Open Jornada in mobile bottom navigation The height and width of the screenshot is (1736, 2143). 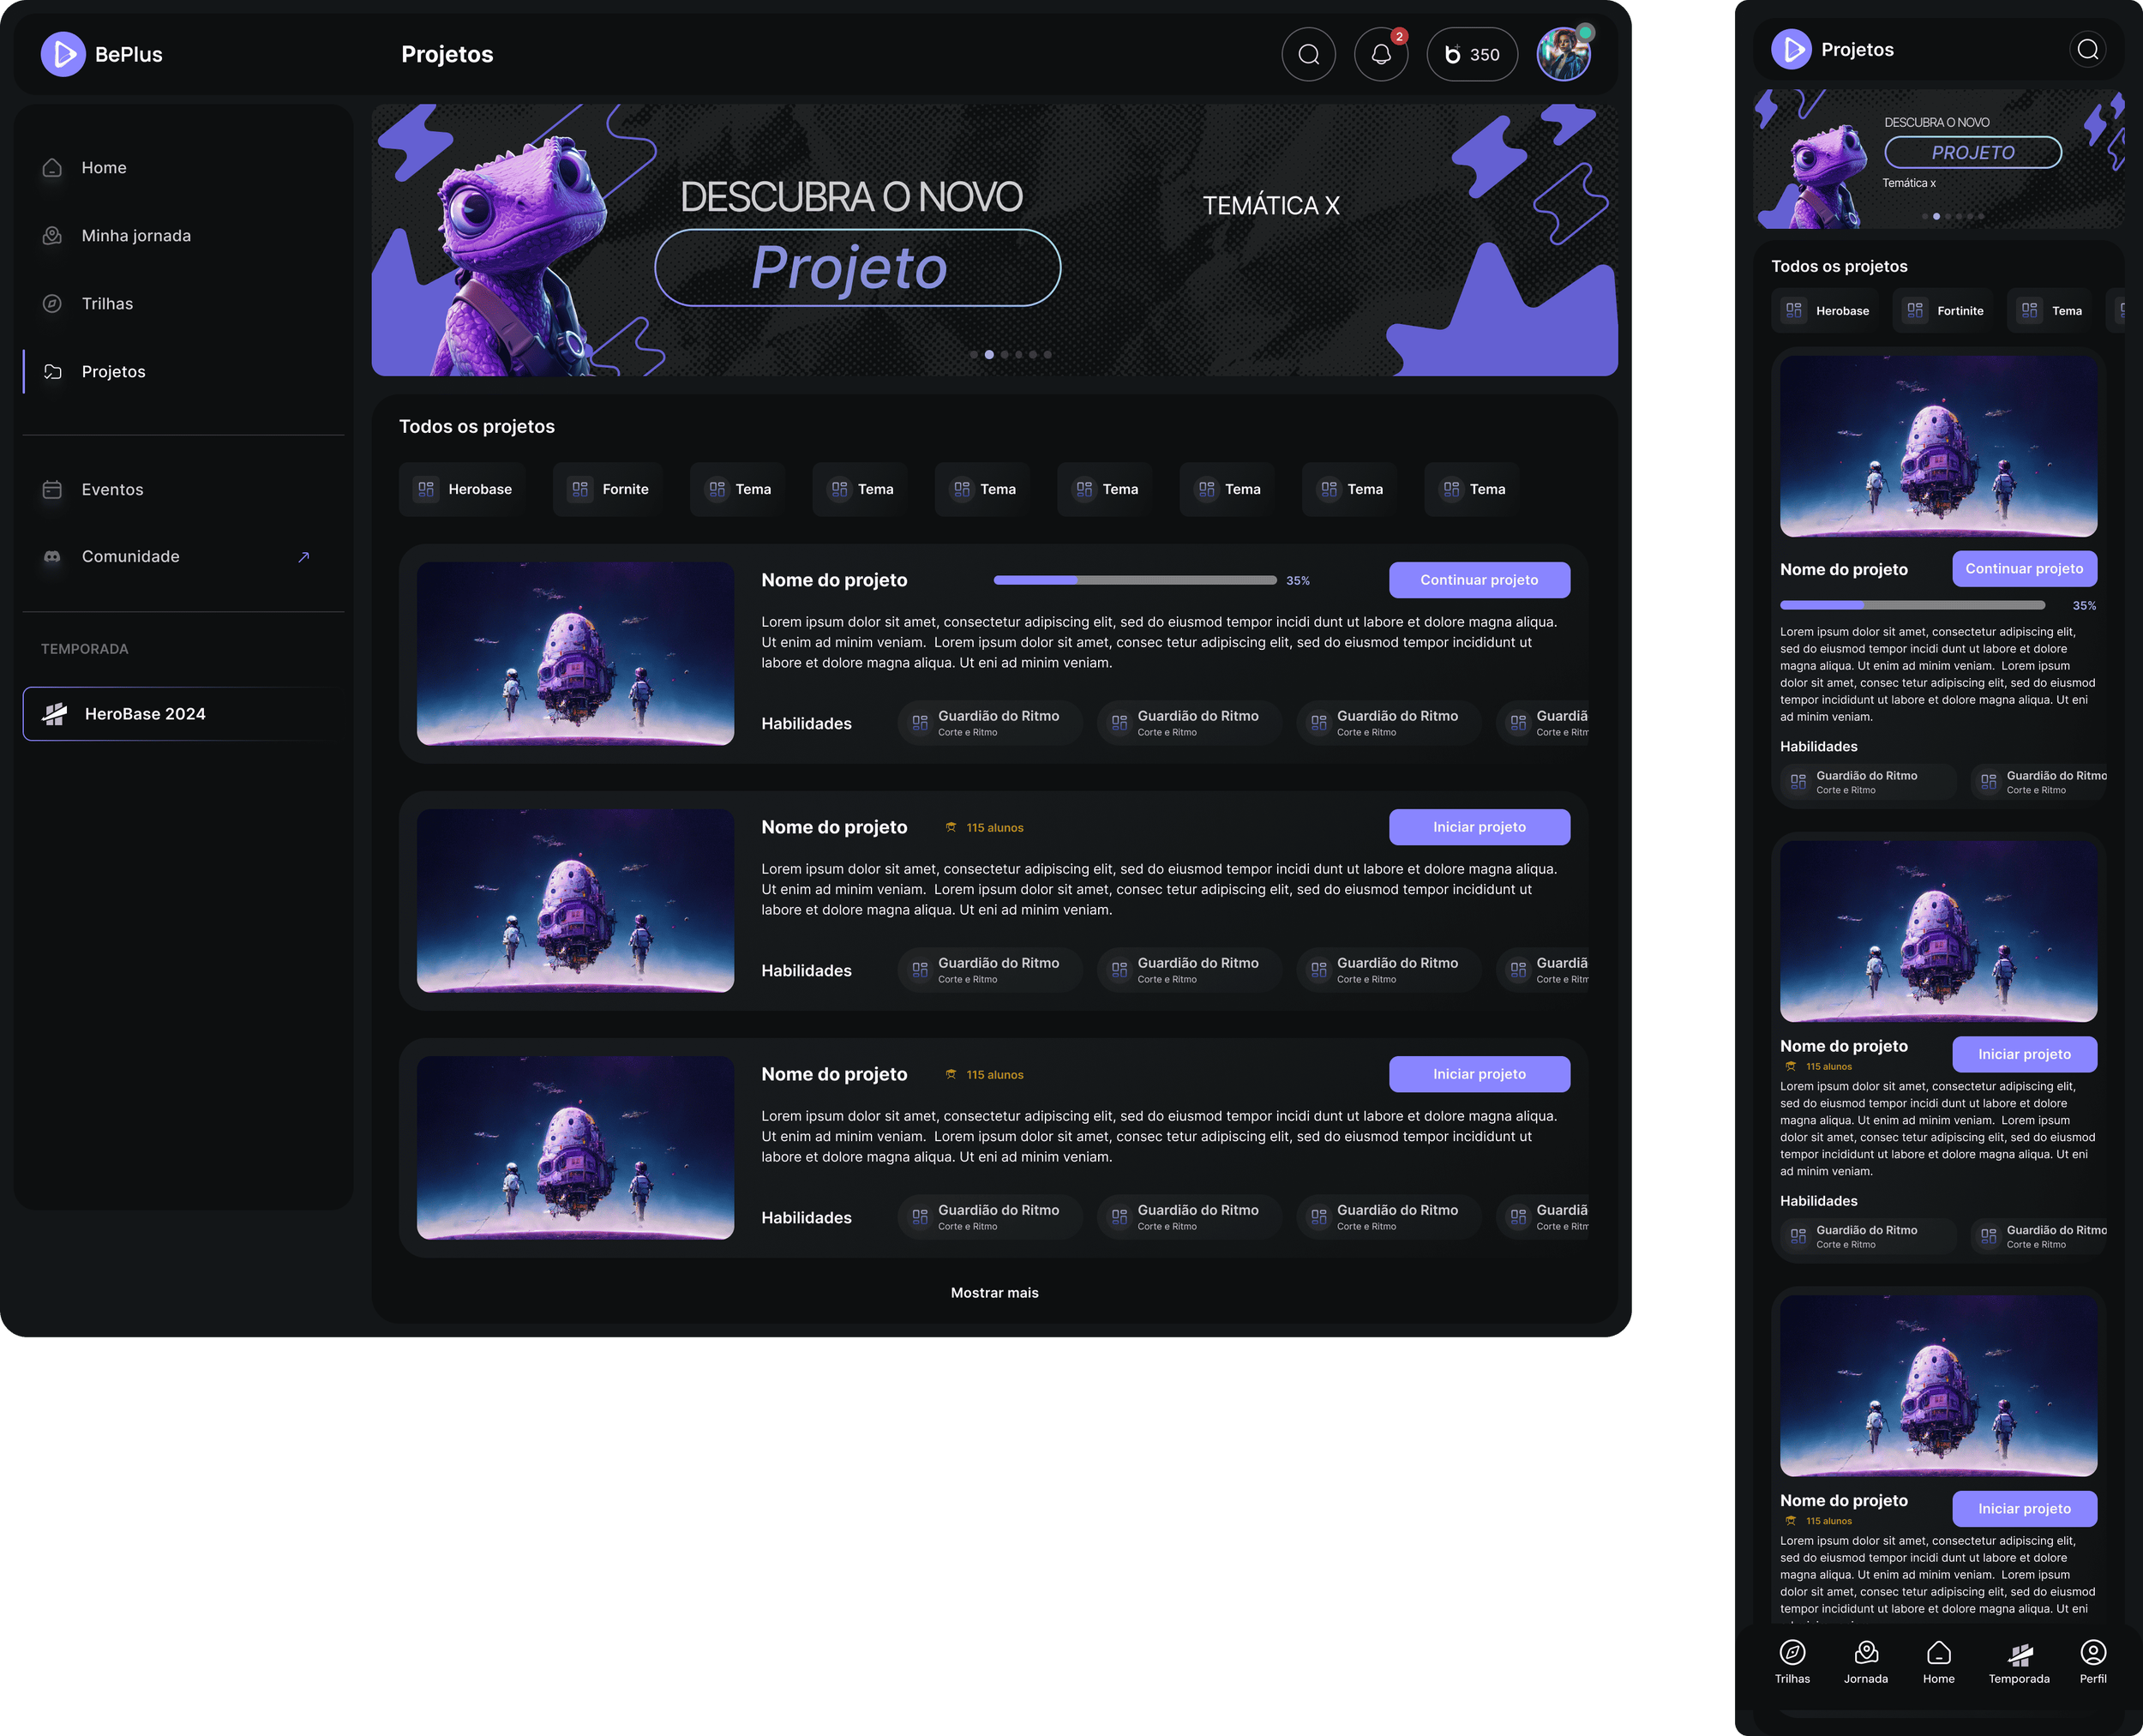point(1866,1662)
